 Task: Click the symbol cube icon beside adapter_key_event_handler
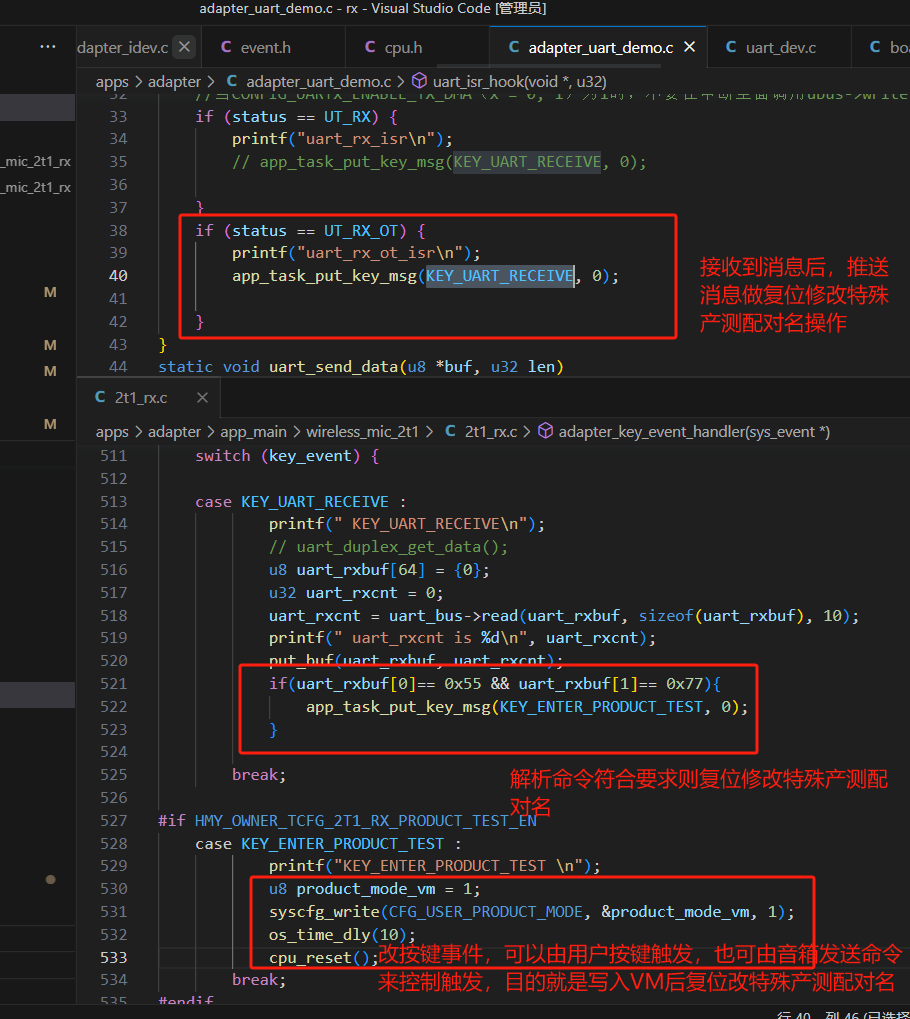coord(546,431)
